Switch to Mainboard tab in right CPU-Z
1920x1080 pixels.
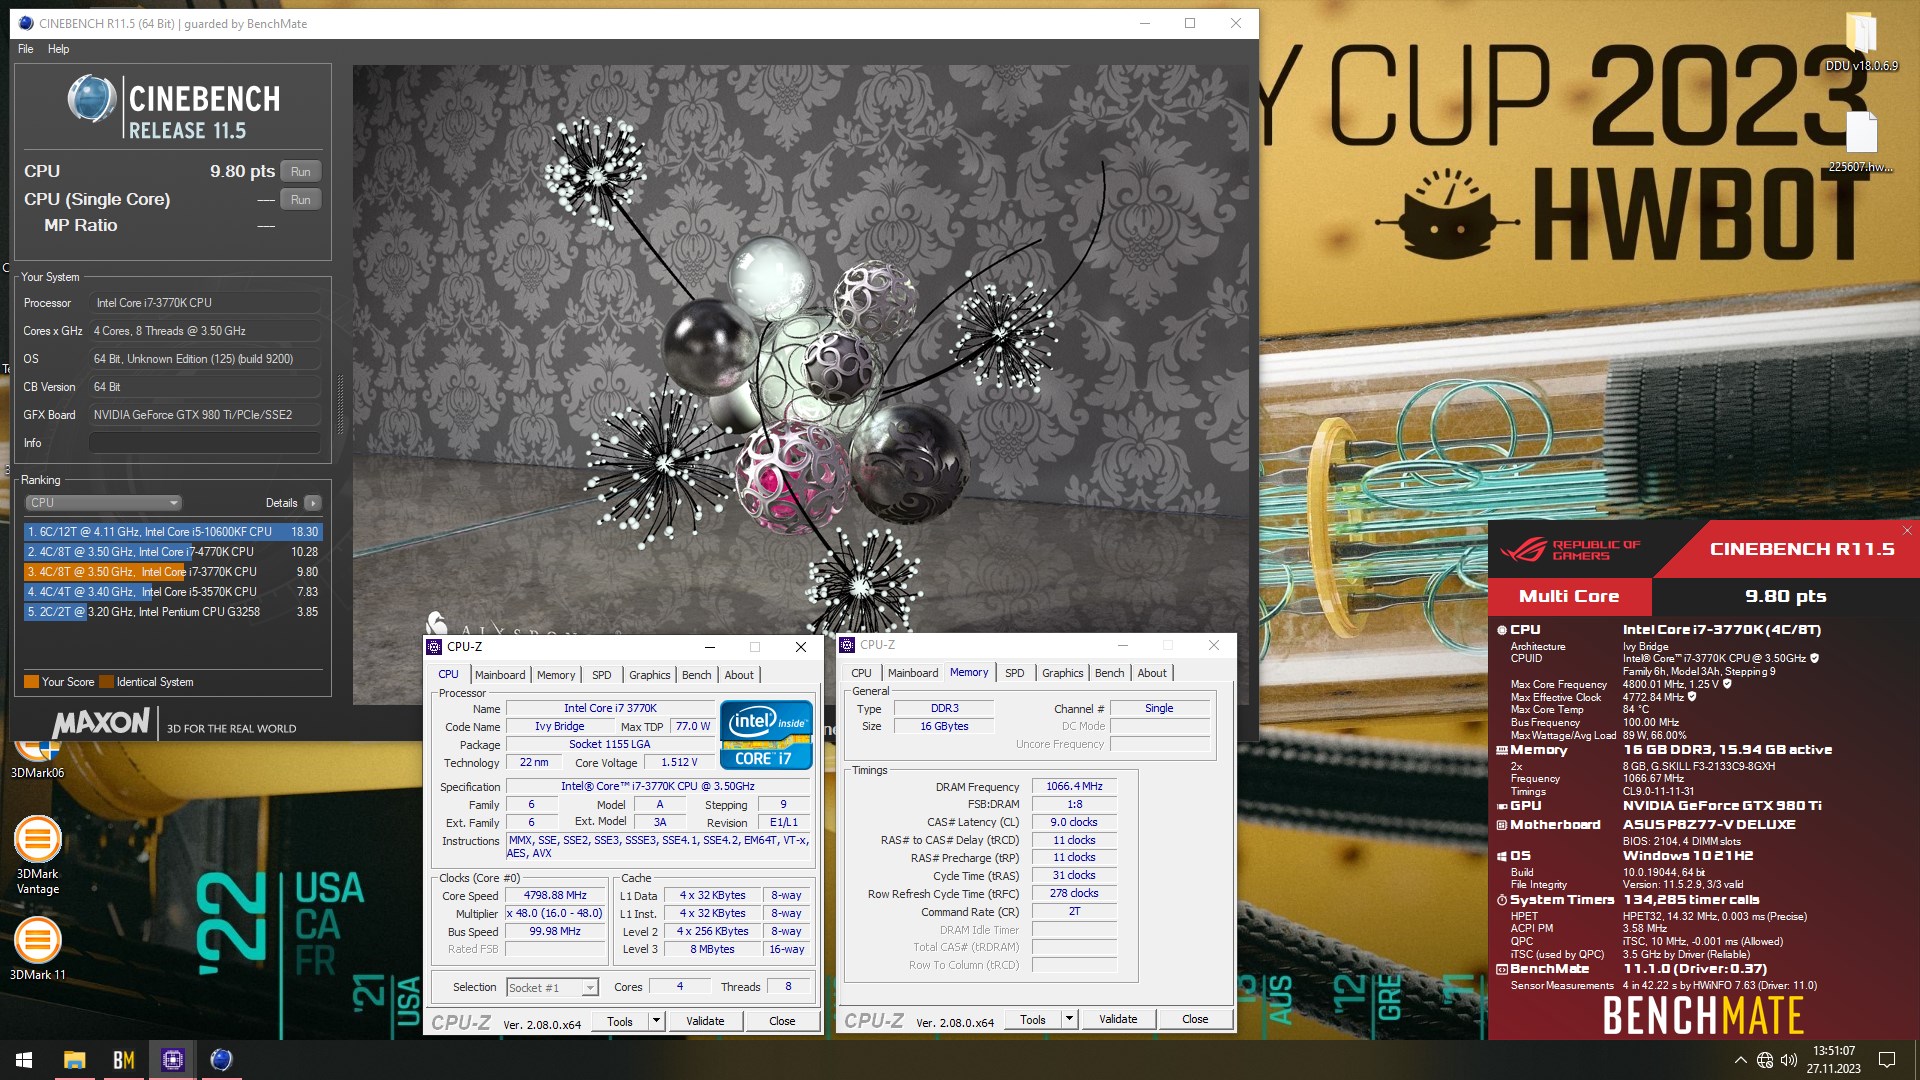913,673
